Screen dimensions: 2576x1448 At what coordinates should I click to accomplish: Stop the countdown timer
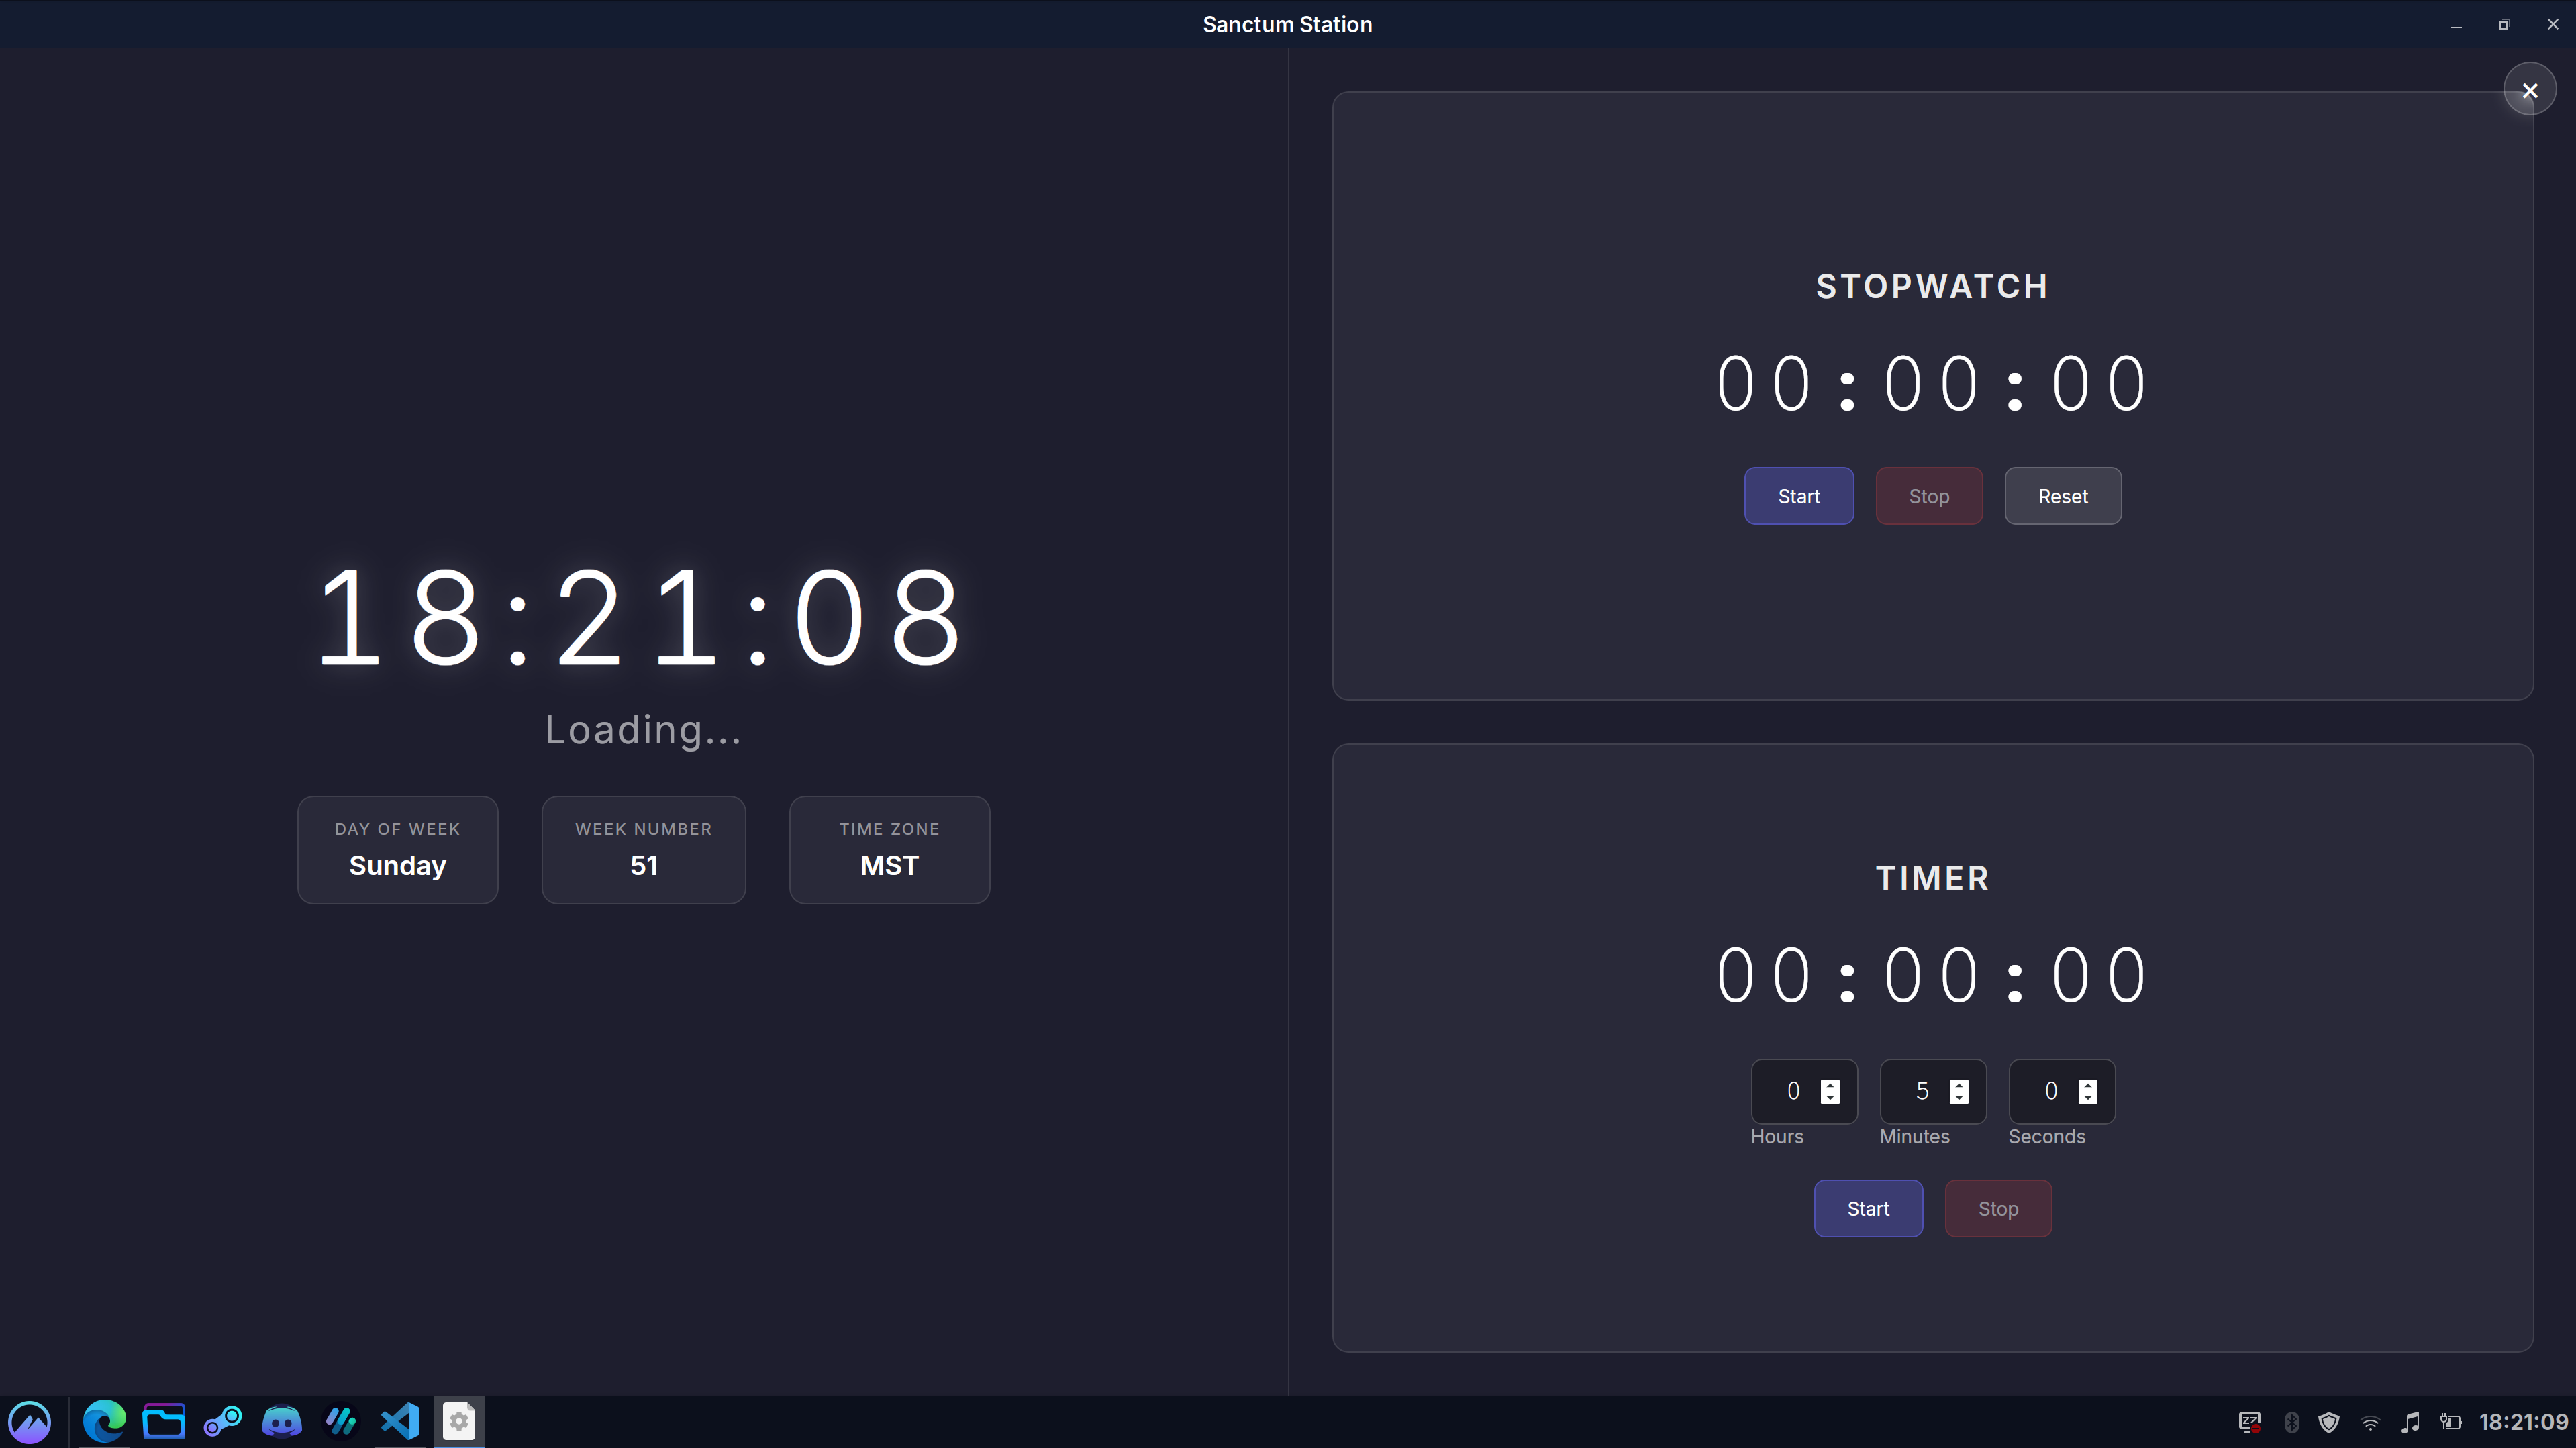click(1997, 1208)
